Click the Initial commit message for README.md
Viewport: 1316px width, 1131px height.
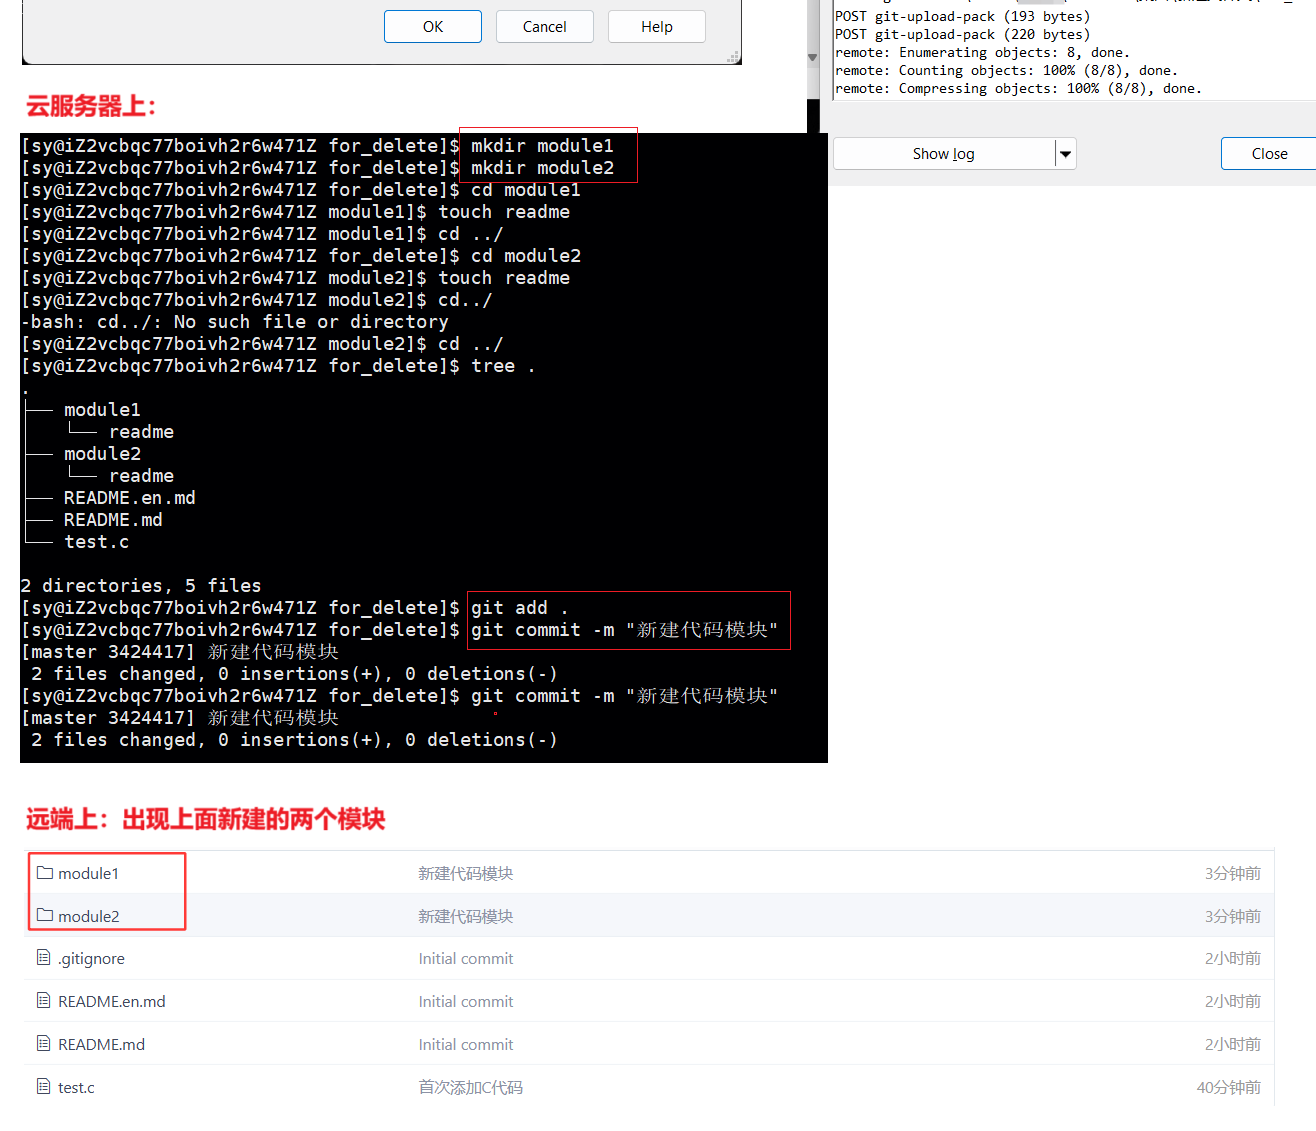point(466,1045)
